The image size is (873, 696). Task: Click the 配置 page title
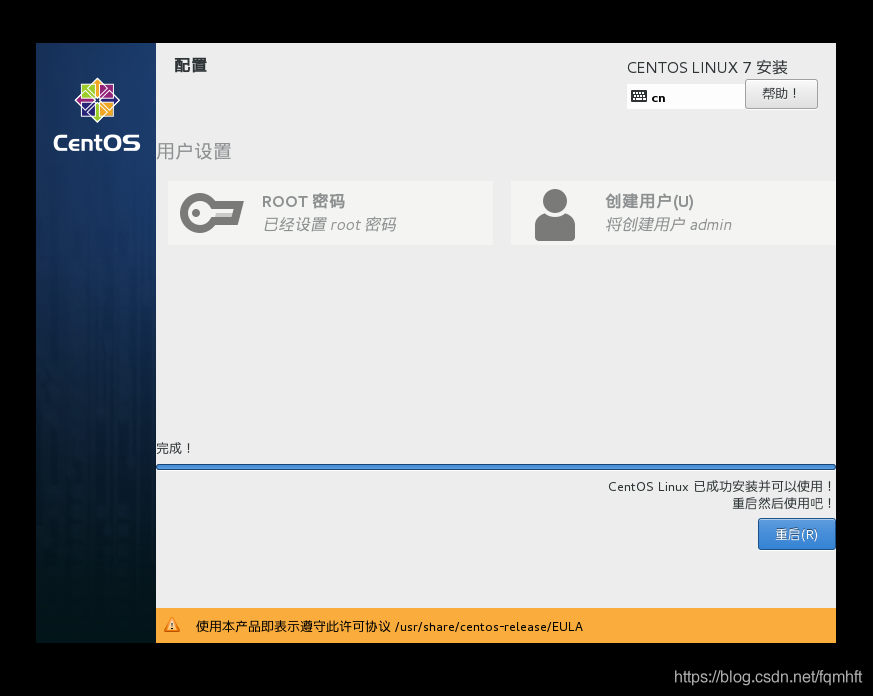click(190, 65)
